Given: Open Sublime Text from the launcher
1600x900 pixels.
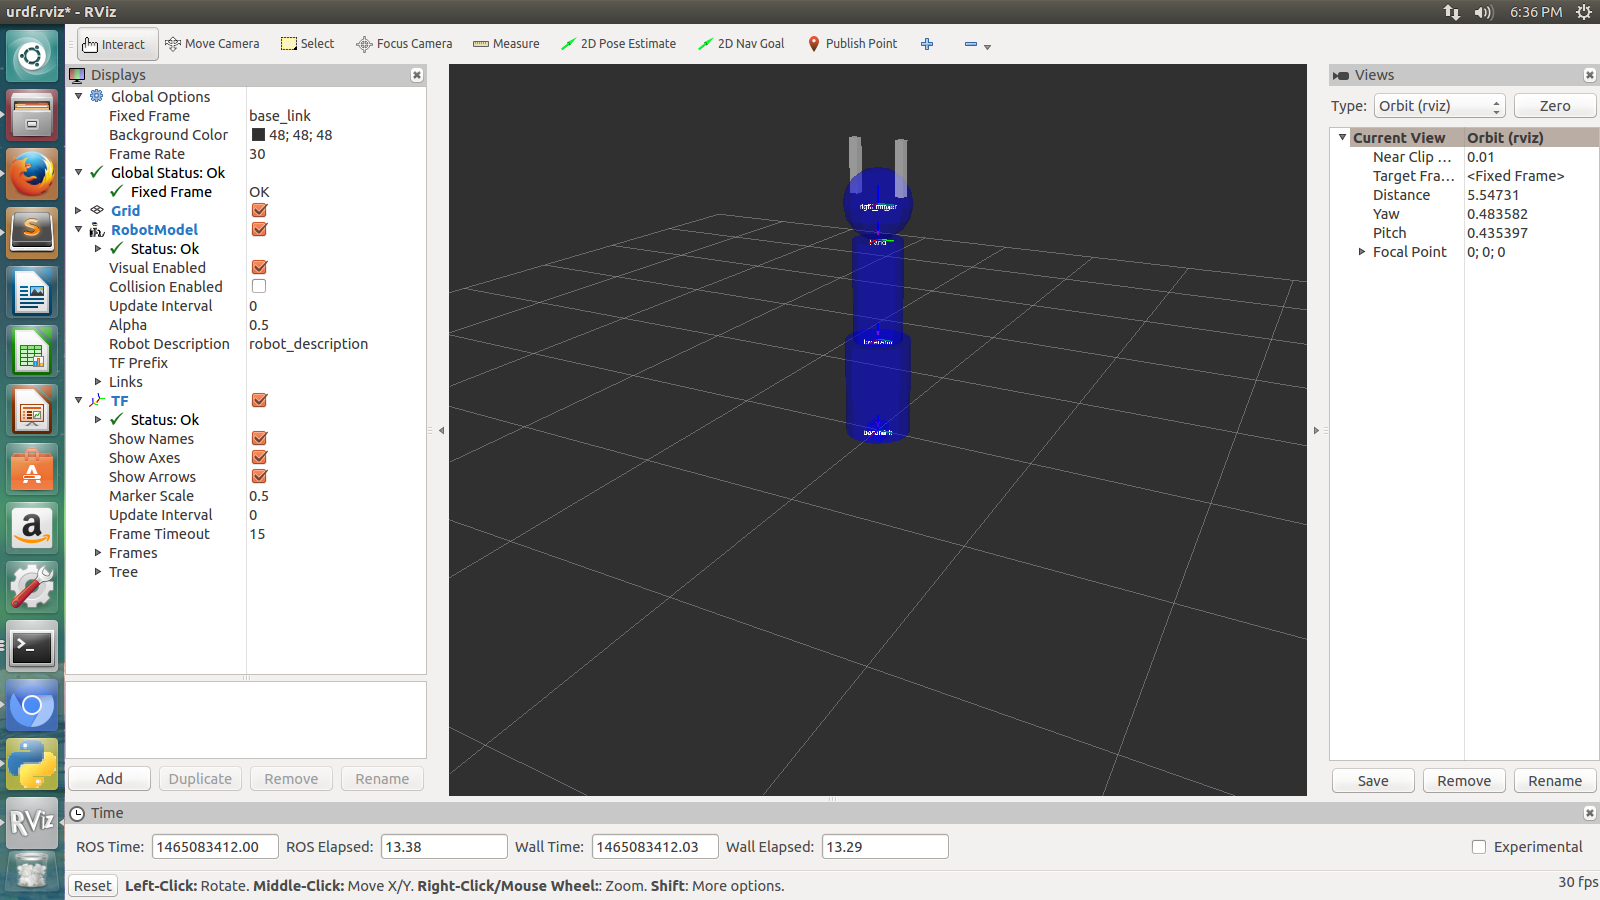Looking at the screenshot, I should (x=32, y=233).
